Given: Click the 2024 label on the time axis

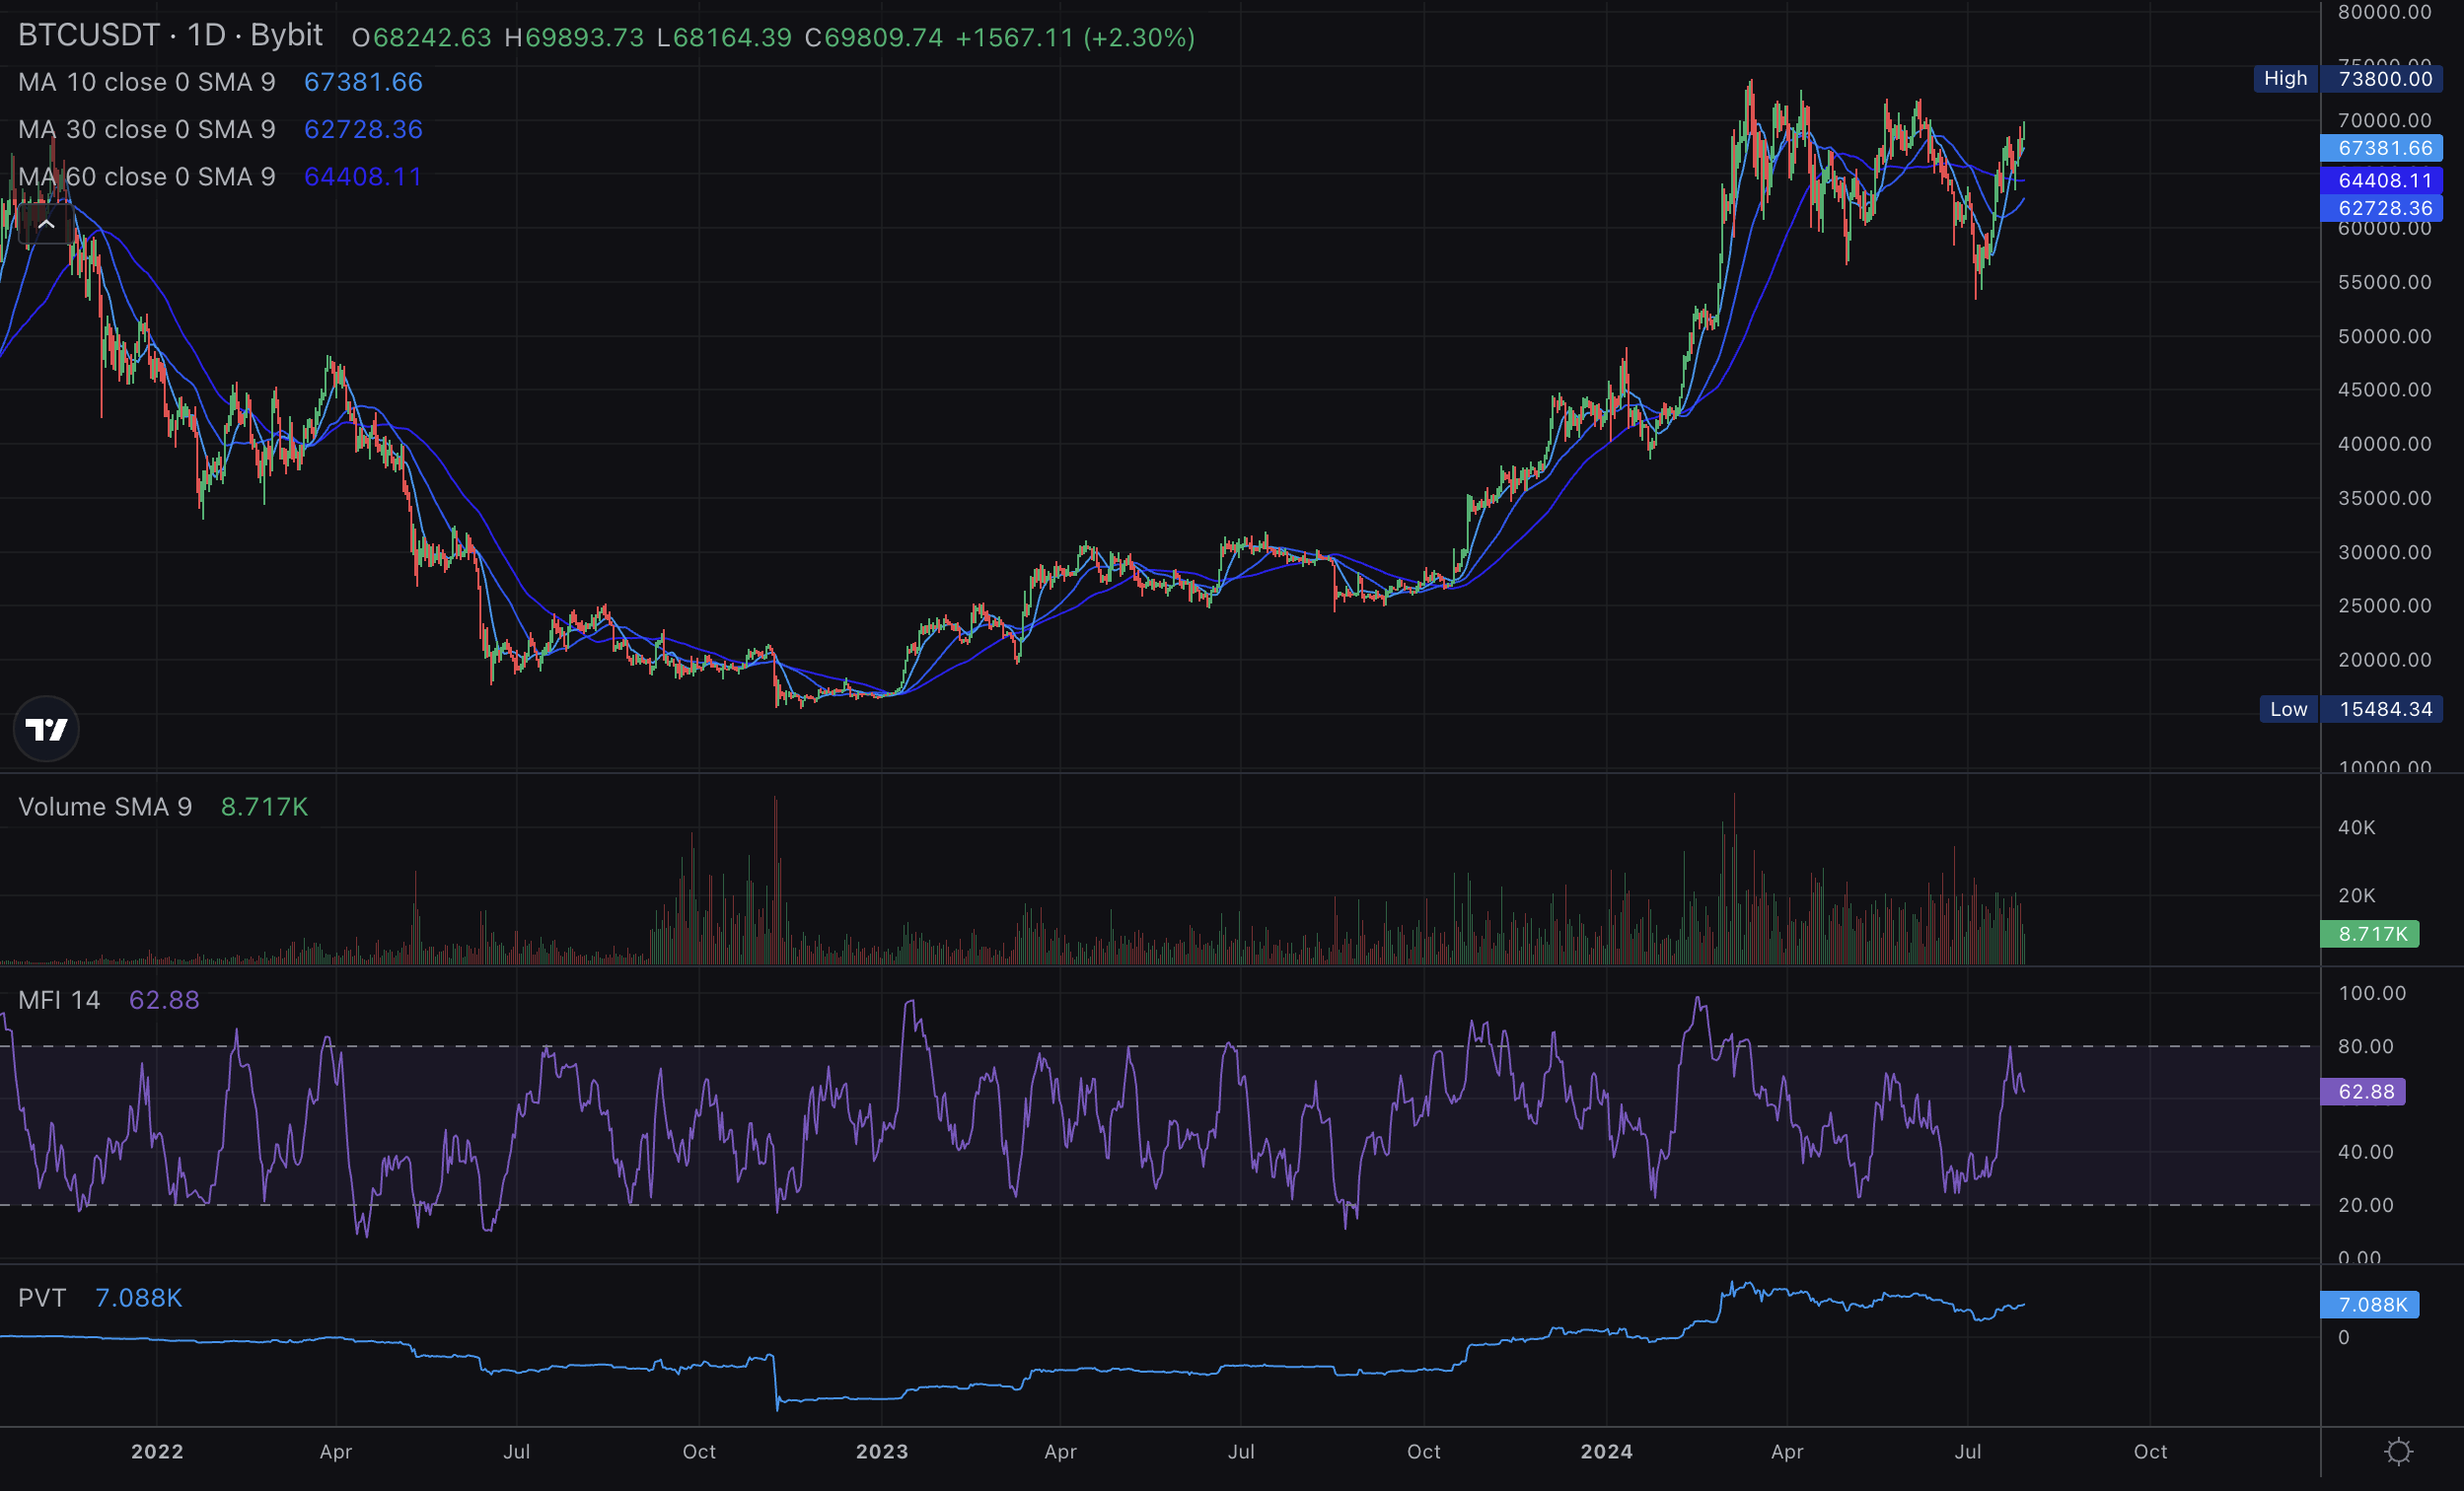Looking at the screenshot, I should point(1606,1451).
